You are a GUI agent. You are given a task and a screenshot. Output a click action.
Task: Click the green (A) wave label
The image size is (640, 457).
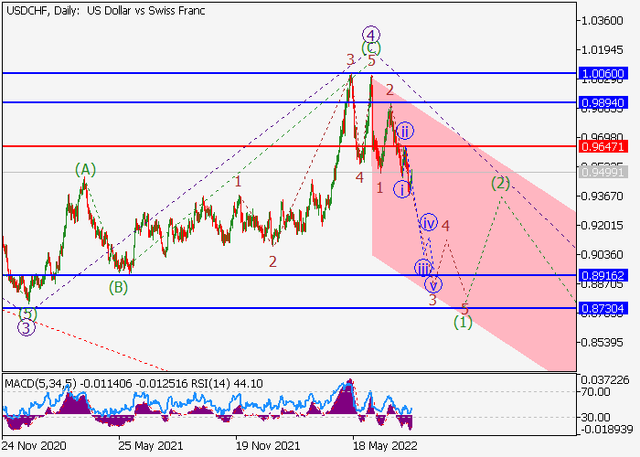pos(85,169)
